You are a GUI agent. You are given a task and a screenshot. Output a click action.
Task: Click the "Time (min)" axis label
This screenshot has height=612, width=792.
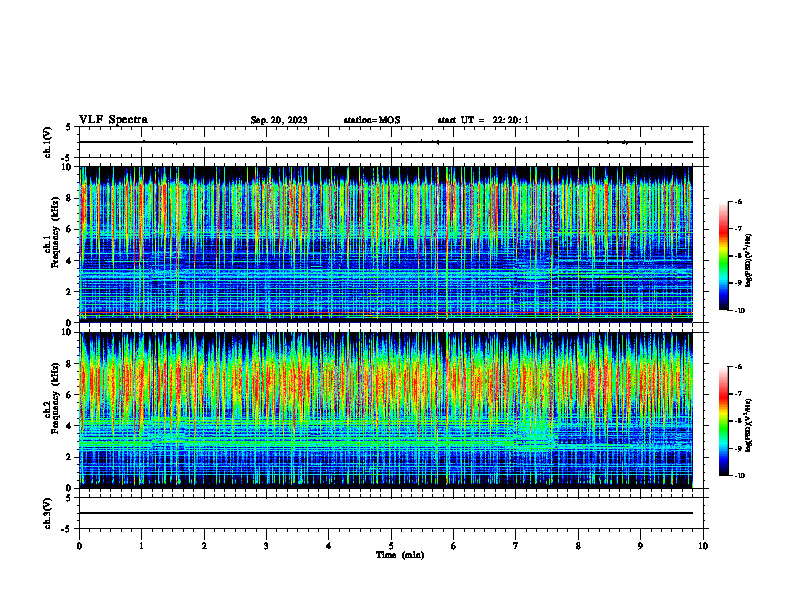click(400, 555)
